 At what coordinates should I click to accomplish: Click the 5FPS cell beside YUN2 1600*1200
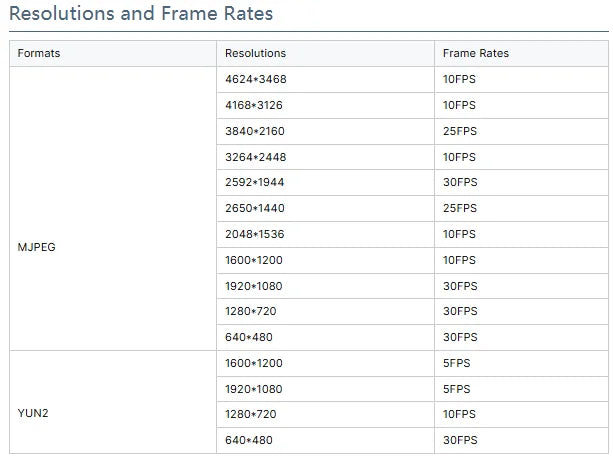[522, 363]
